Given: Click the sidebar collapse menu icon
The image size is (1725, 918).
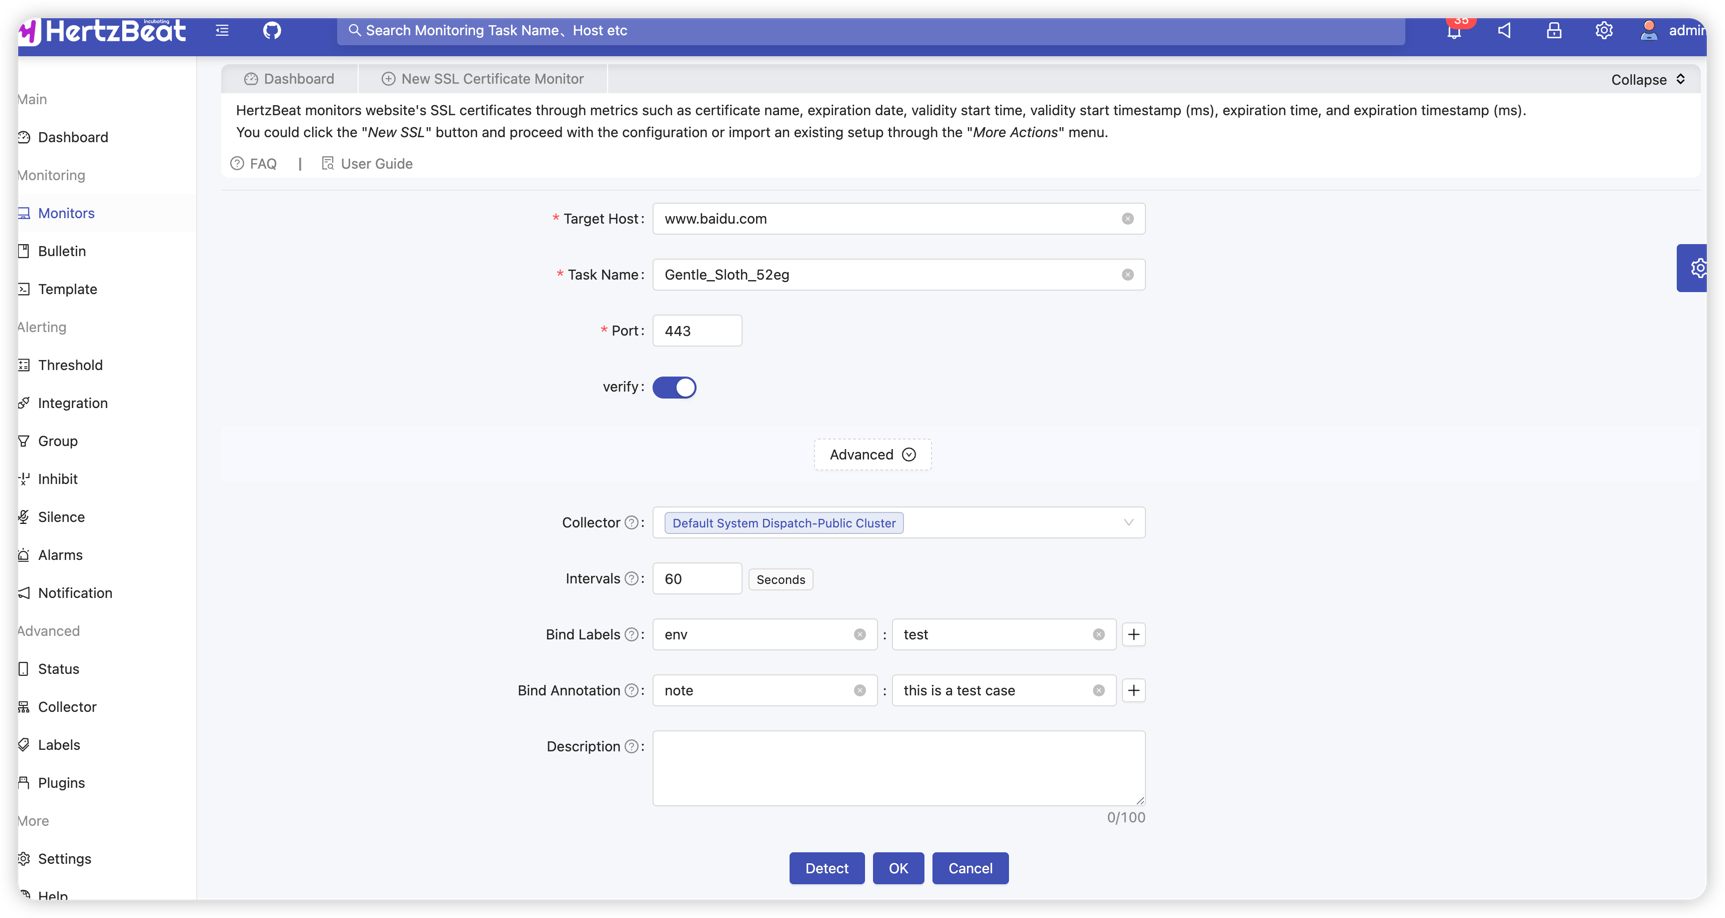Looking at the screenshot, I should (222, 31).
